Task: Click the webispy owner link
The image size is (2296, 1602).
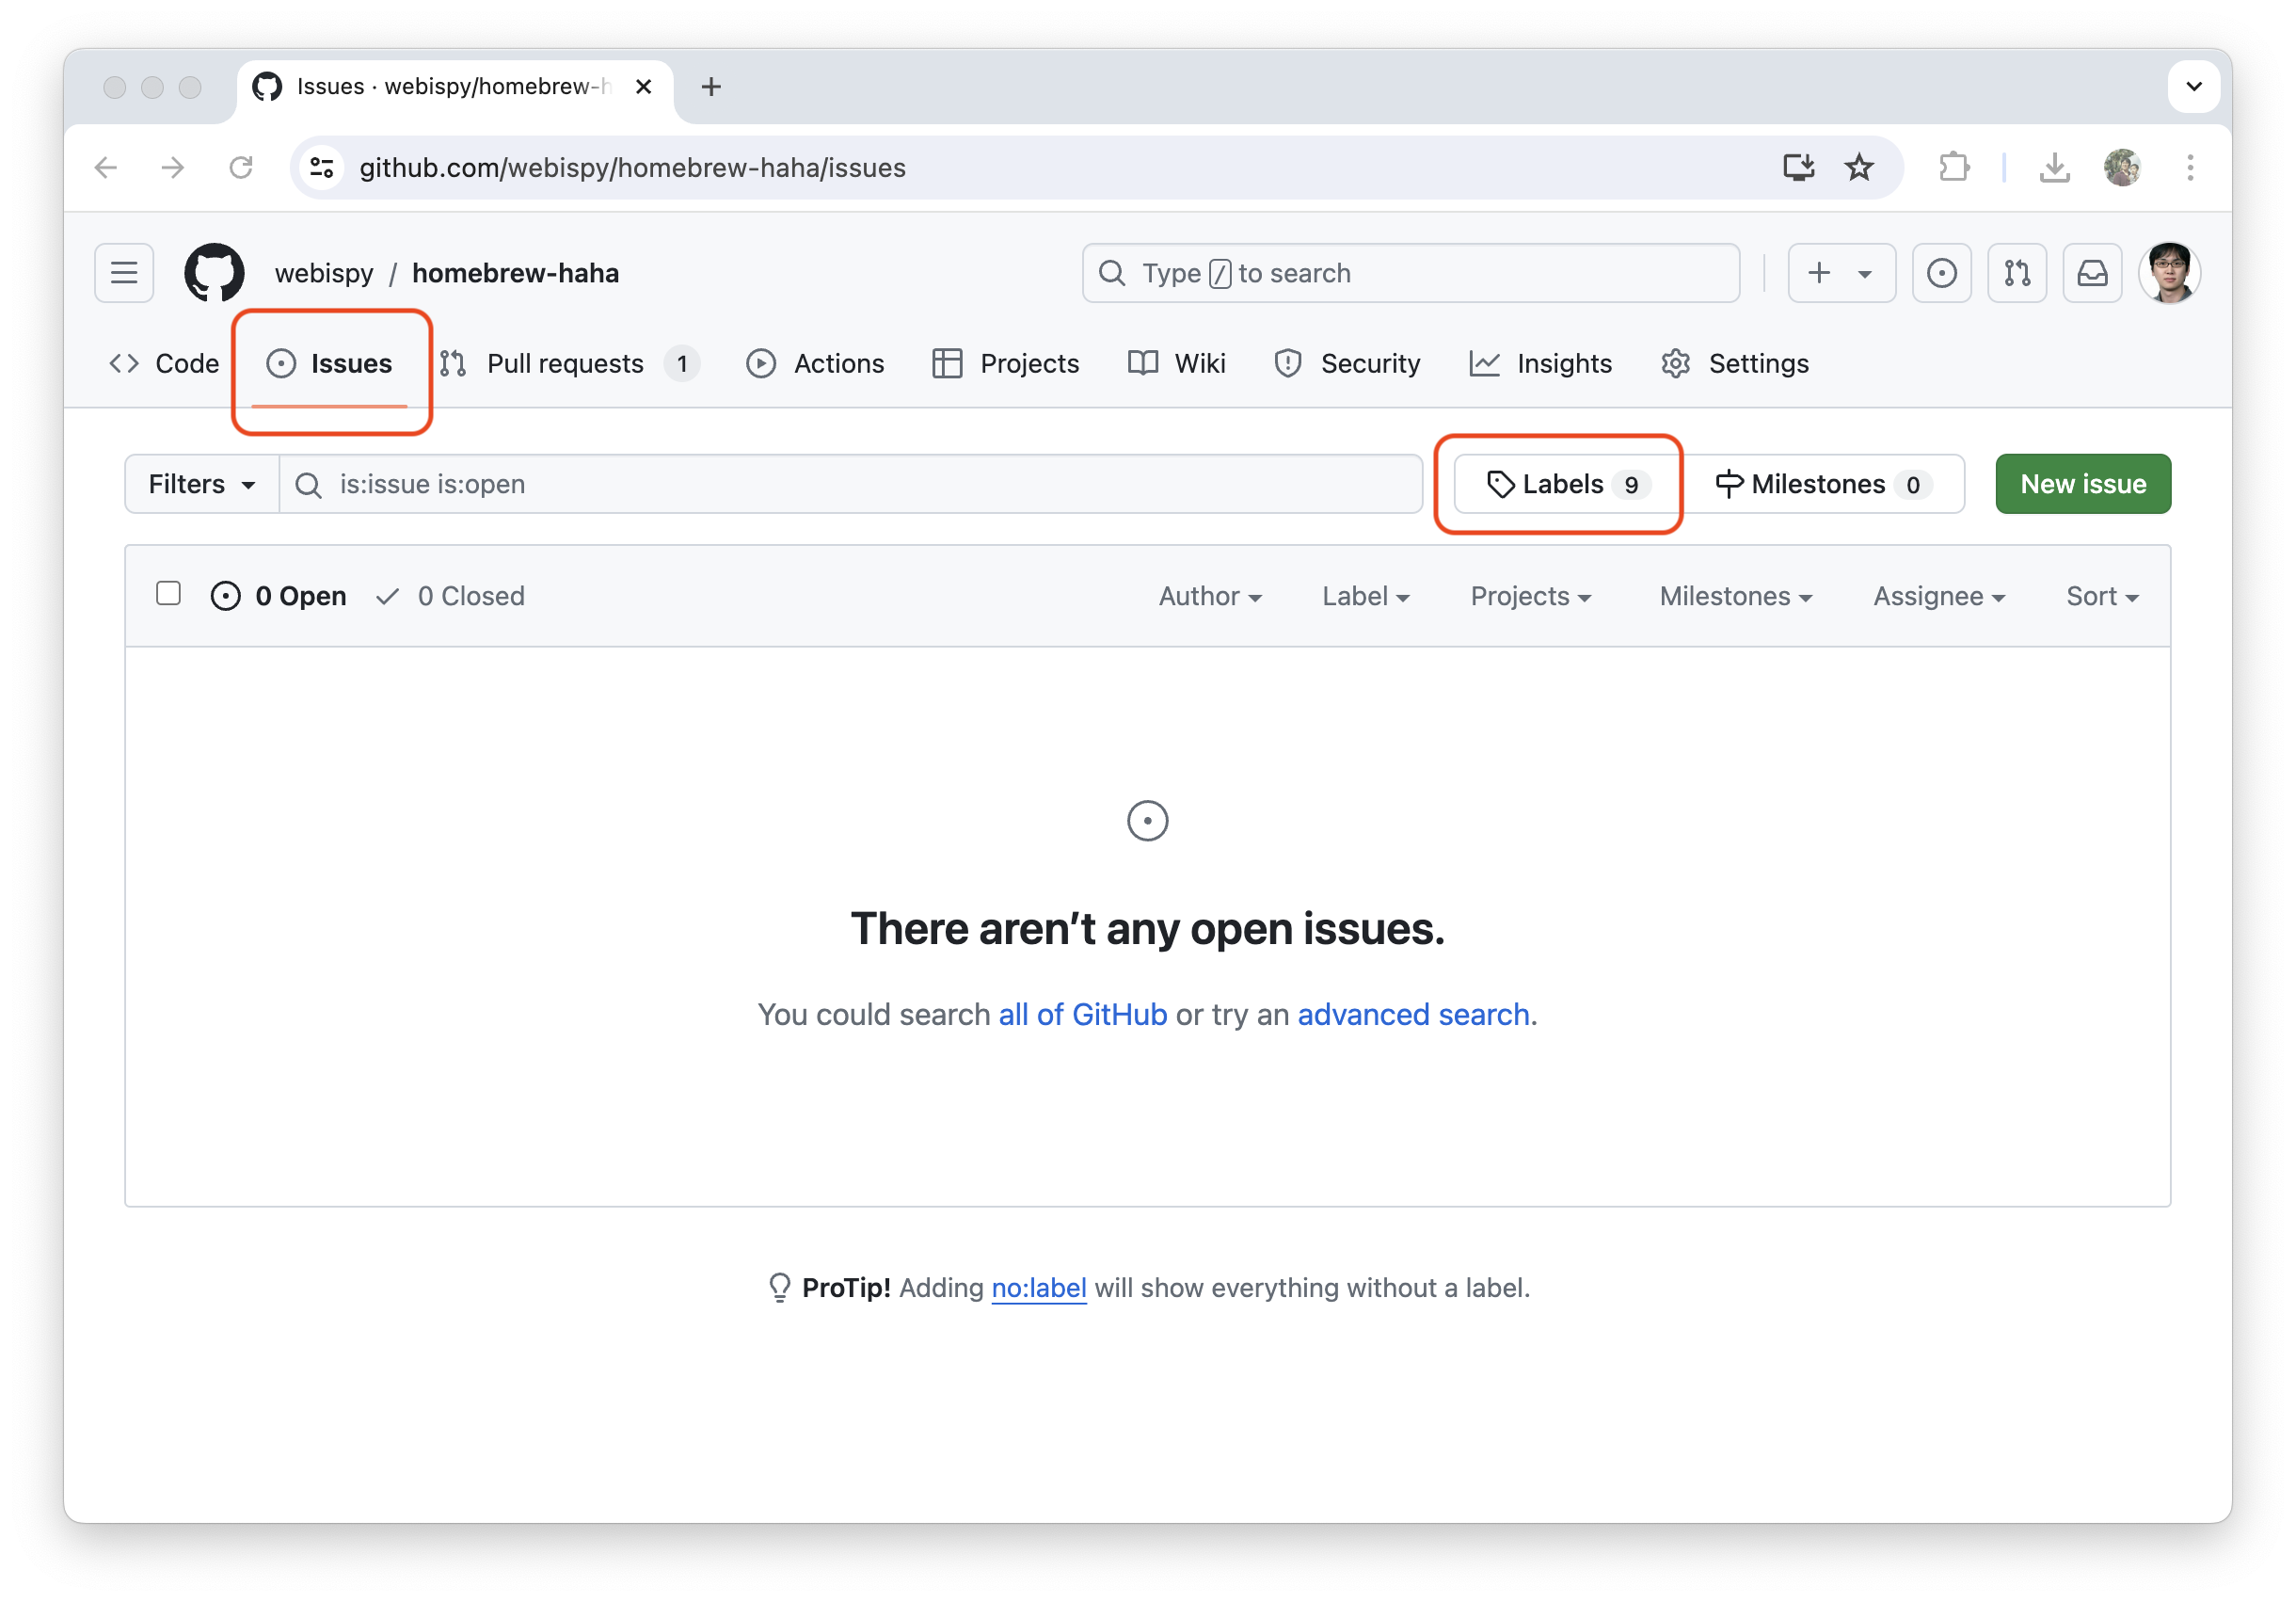Action: click(x=324, y=273)
